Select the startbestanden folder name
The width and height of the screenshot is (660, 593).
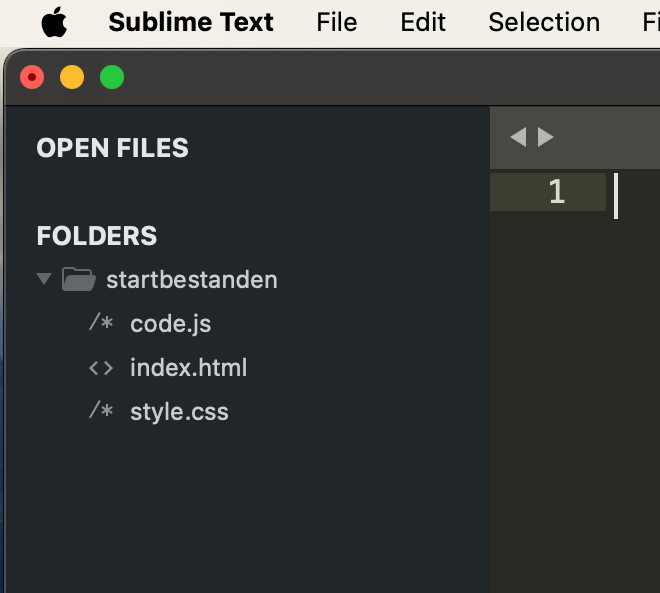pyautogui.click(x=192, y=279)
